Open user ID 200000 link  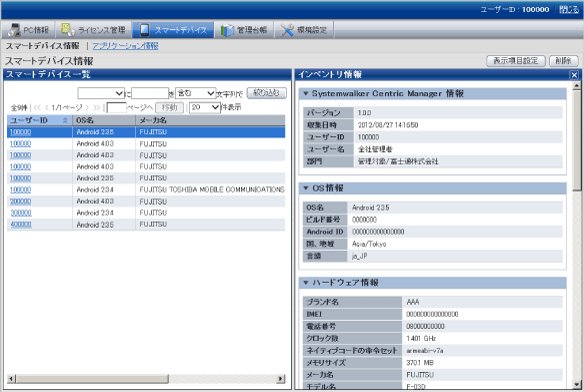pyautogui.click(x=20, y=202)
